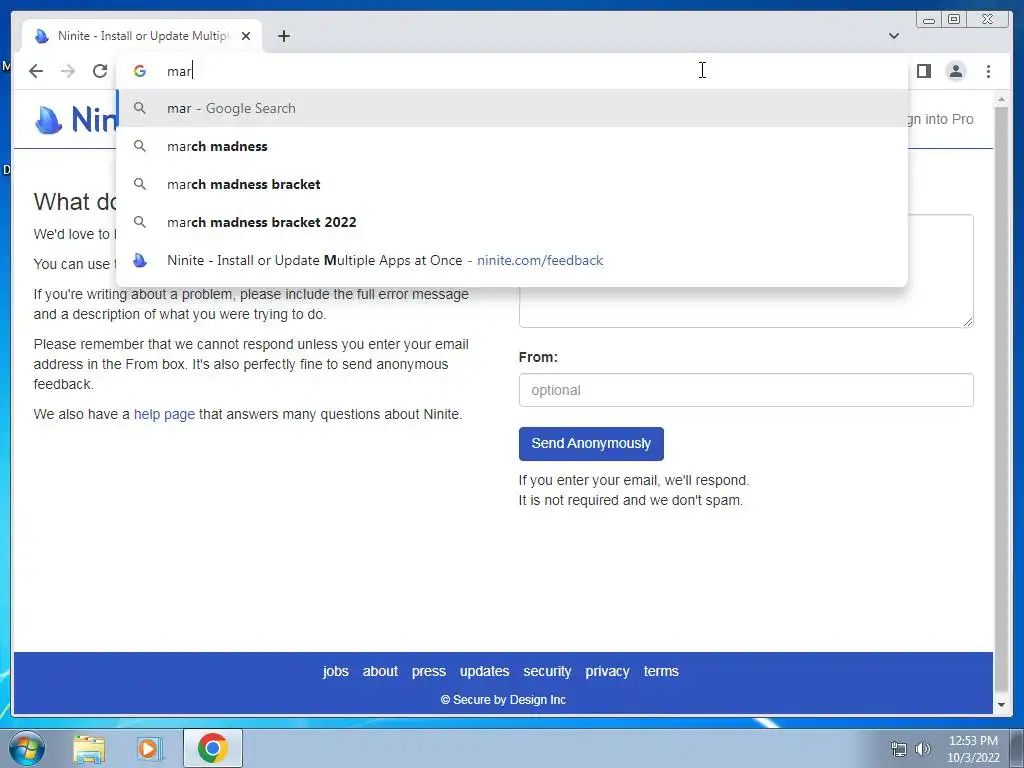Viewport: 1024px width, 768px height.
Task: Open the Chrome three-dot menu
Action: [988, 71]
